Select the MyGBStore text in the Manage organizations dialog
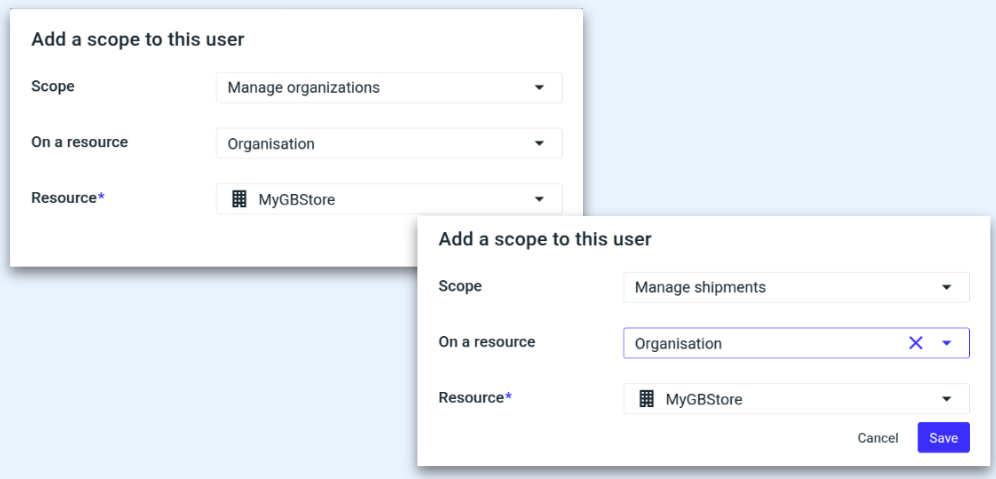996x479 pixels. click(x=297, y=199)
